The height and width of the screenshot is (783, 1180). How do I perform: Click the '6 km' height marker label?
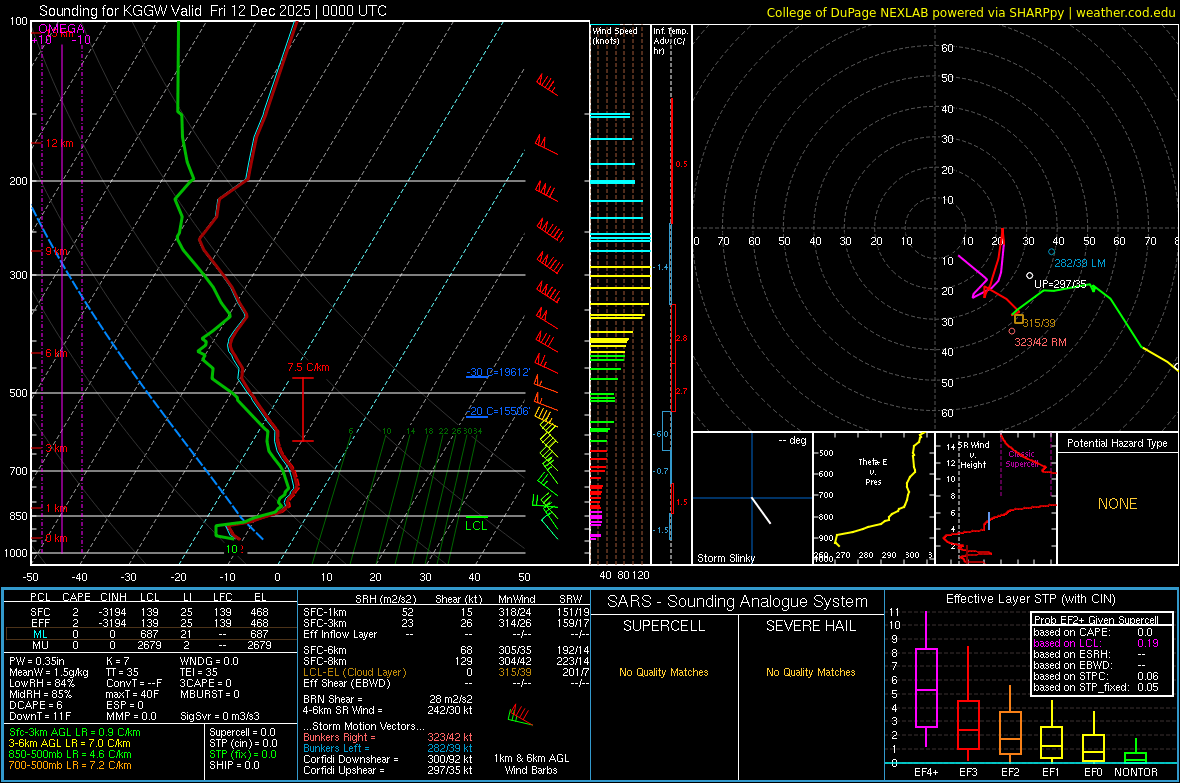(56, 353)
